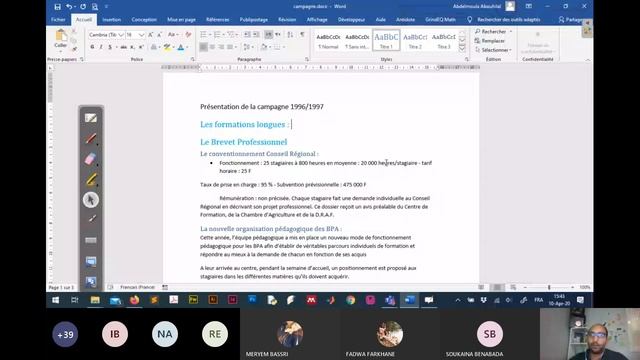Clear all formatting icon

(188, 35)
